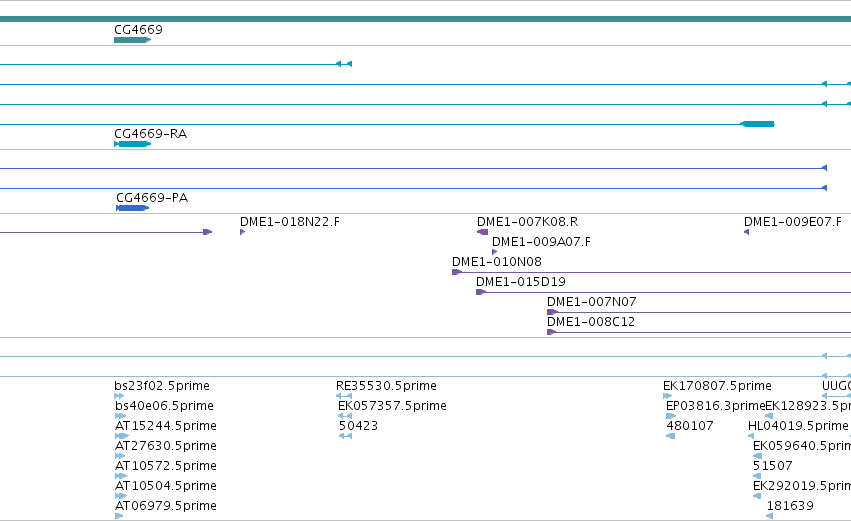Click the 480107 feature arrow
This screenshot has height=521, width=851.
point(670,436)
